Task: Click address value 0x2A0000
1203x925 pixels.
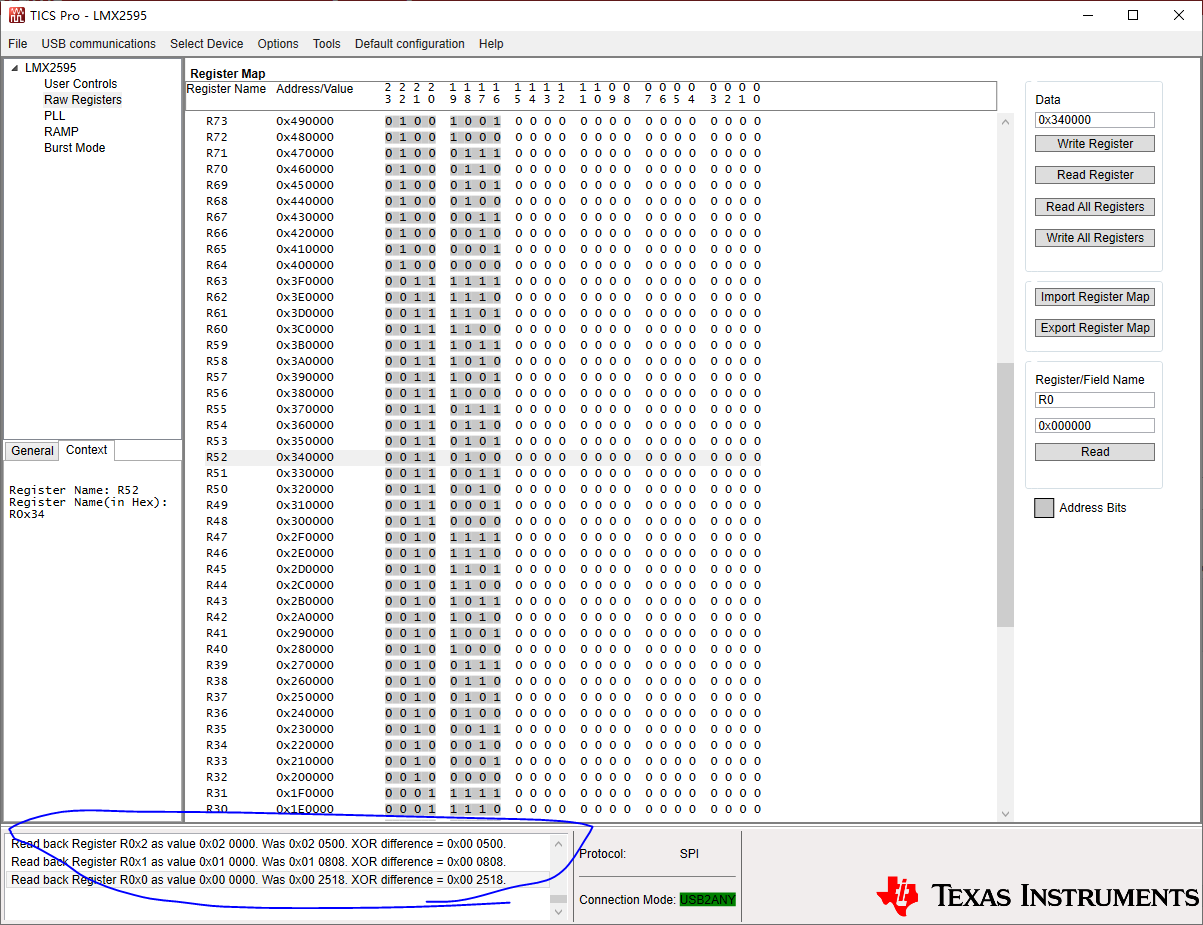Action: click(305, 617)
